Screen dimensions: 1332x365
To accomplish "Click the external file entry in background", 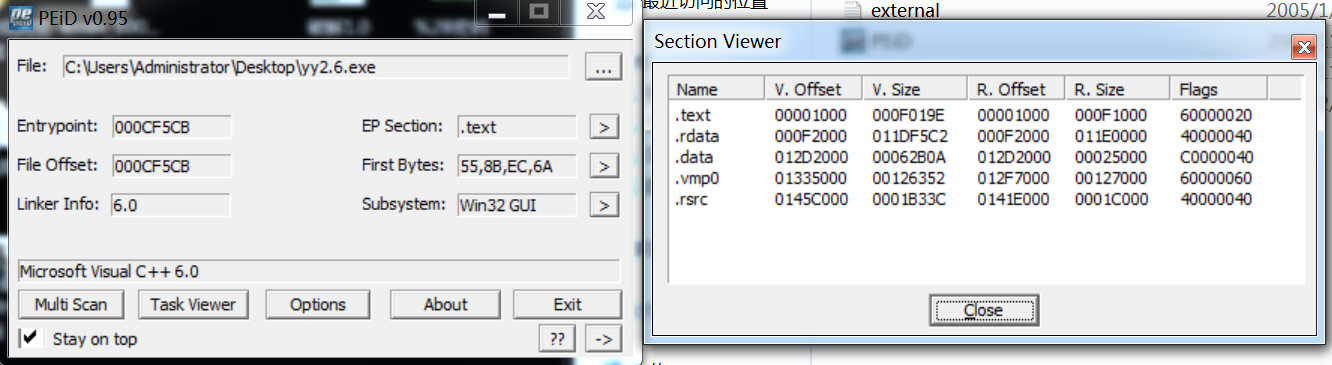I will [905, 11].
